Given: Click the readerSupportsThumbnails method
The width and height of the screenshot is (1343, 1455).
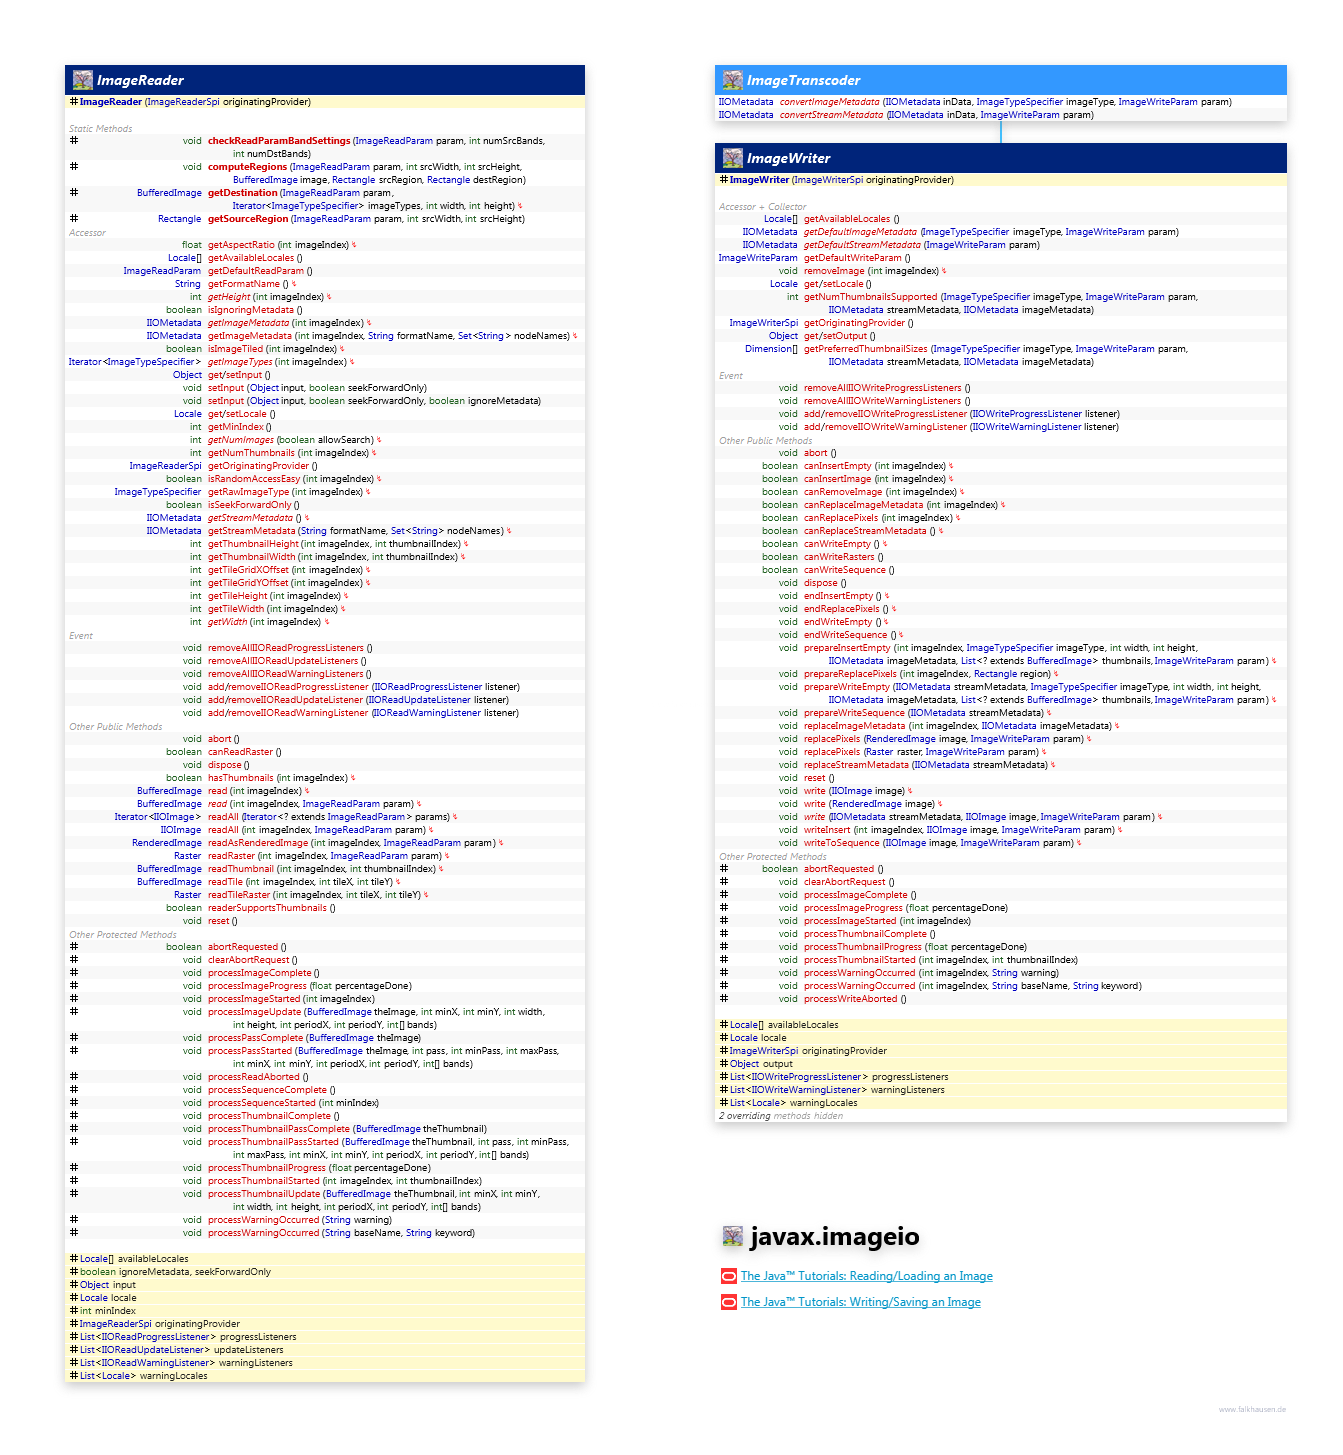Looking at the screenshot, I should point(267,908).
